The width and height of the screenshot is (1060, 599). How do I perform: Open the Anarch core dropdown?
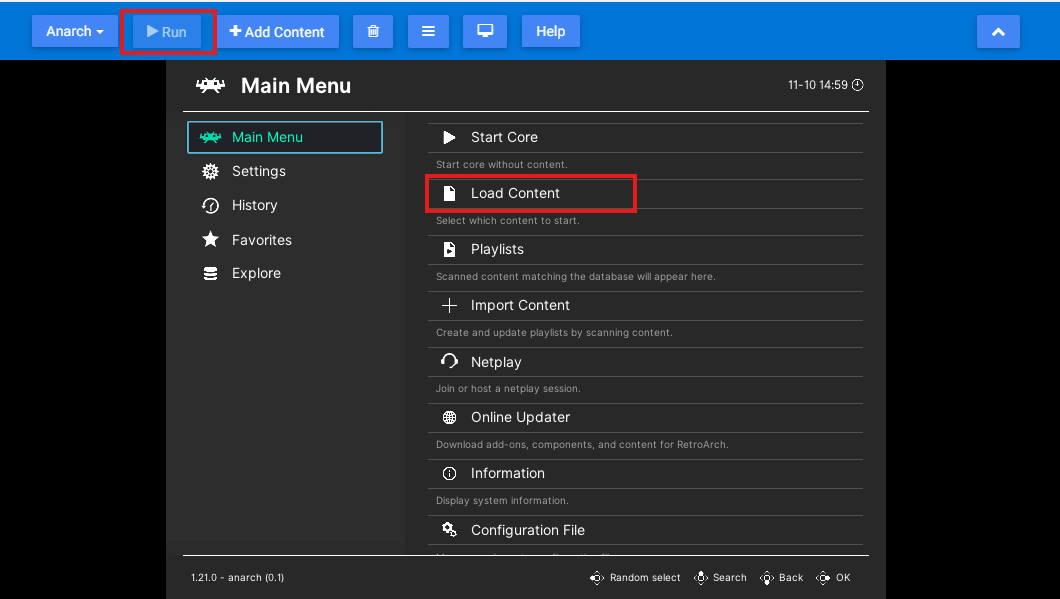point(74,31)
